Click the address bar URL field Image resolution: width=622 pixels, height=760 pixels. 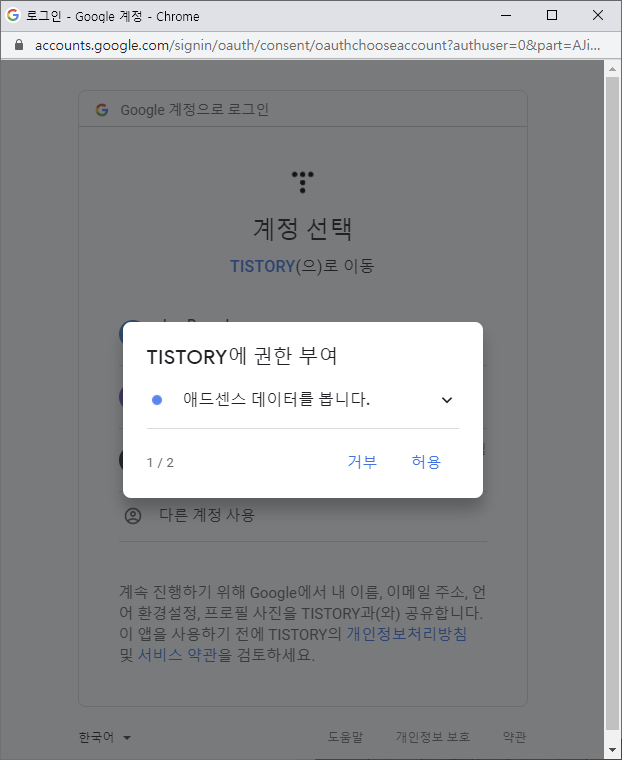(x=318, y=46)
